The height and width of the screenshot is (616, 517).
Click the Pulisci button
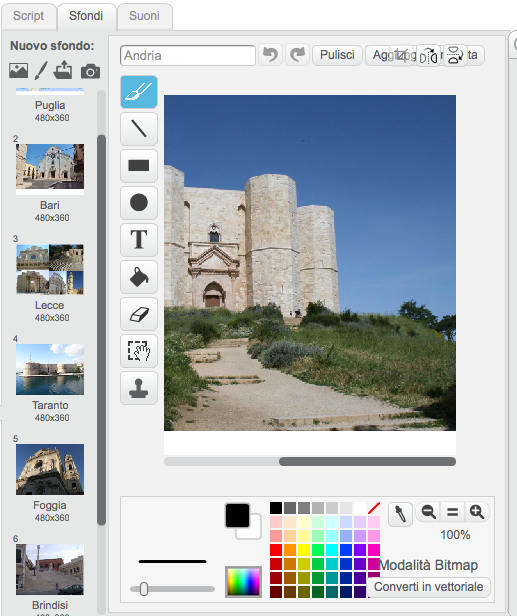pos(337,55)
